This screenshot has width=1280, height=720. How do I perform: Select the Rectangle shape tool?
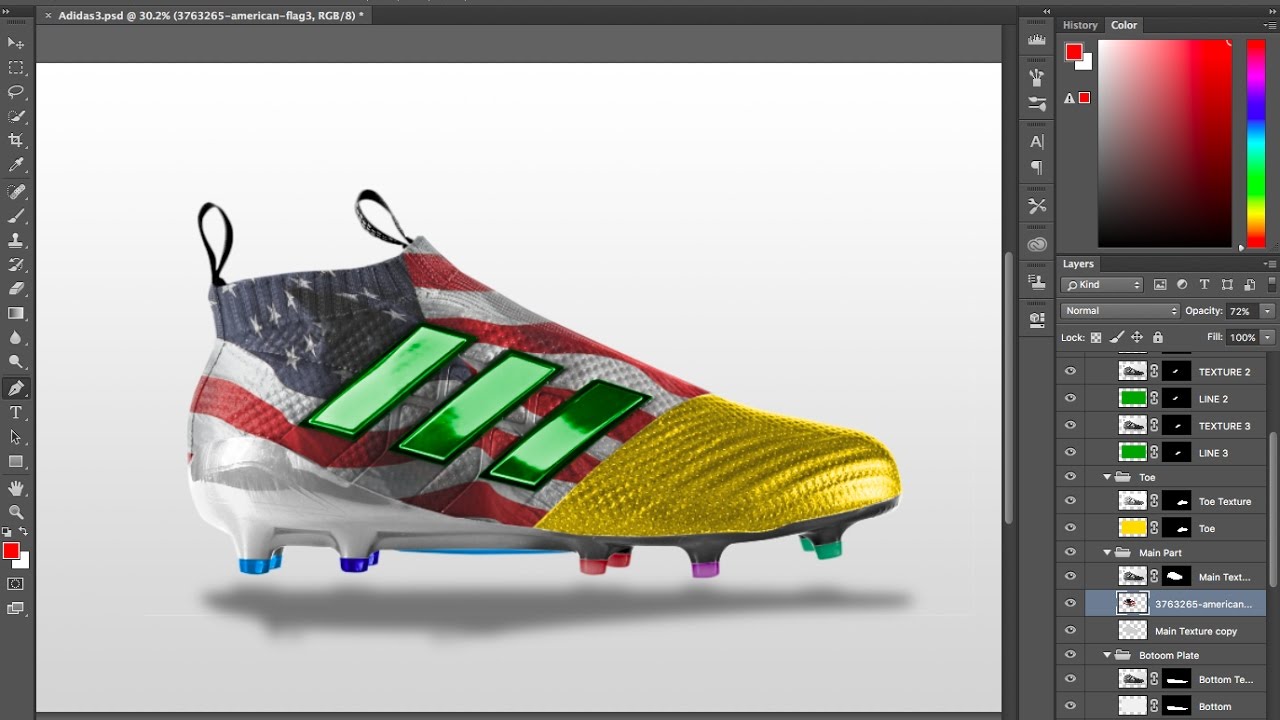(16, 462)
